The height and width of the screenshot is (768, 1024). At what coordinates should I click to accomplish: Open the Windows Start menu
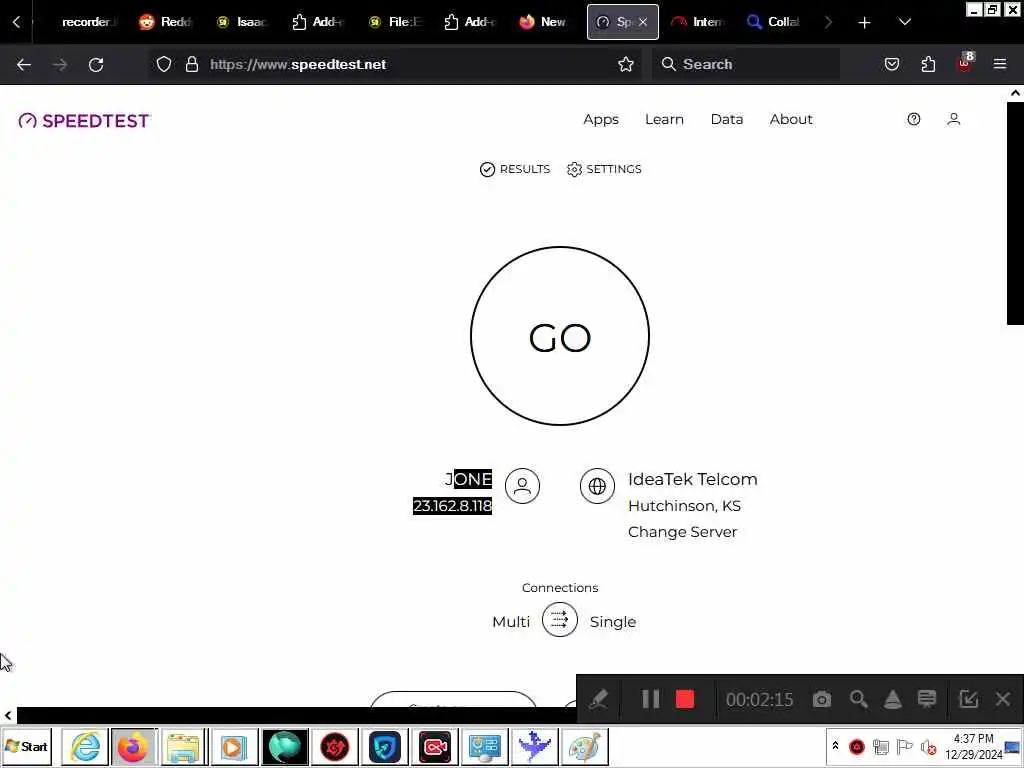26,746
